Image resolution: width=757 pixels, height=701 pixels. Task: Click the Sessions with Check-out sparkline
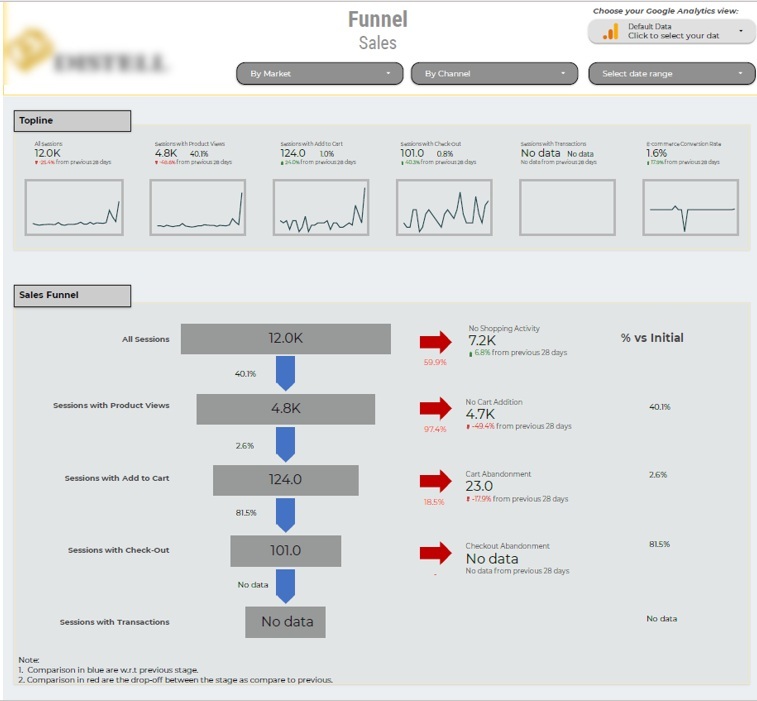tap(444, 208)
